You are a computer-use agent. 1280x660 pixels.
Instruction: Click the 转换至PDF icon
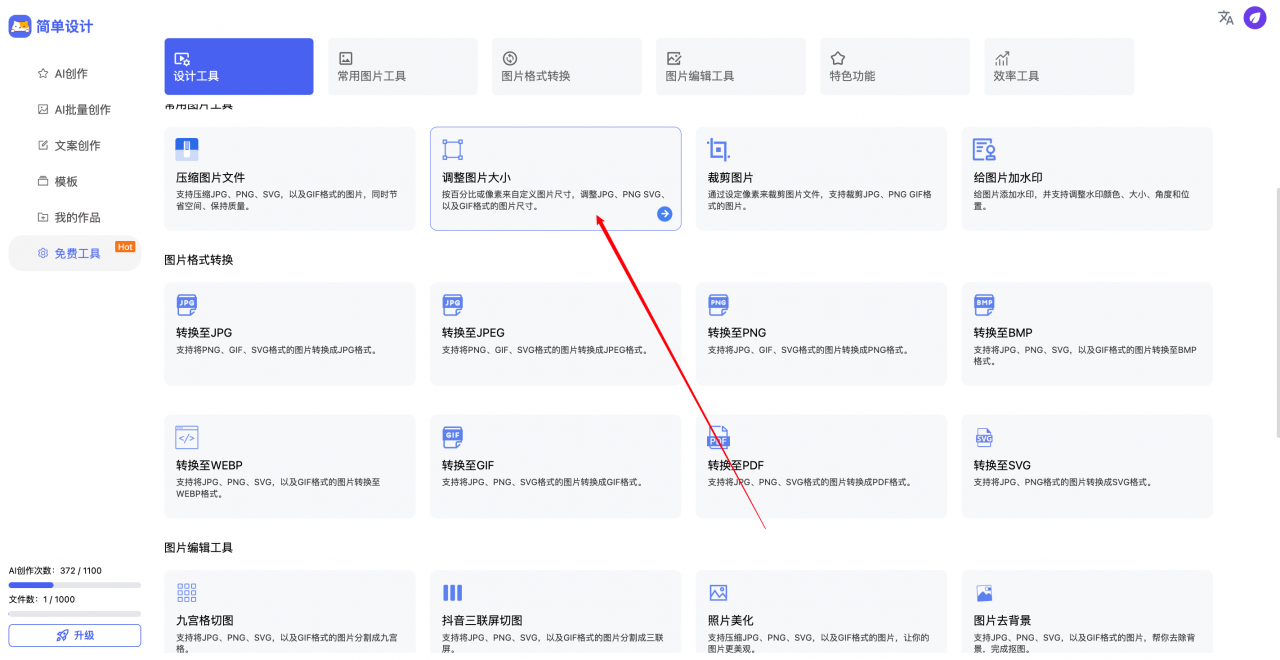click(x=718, y=437)
